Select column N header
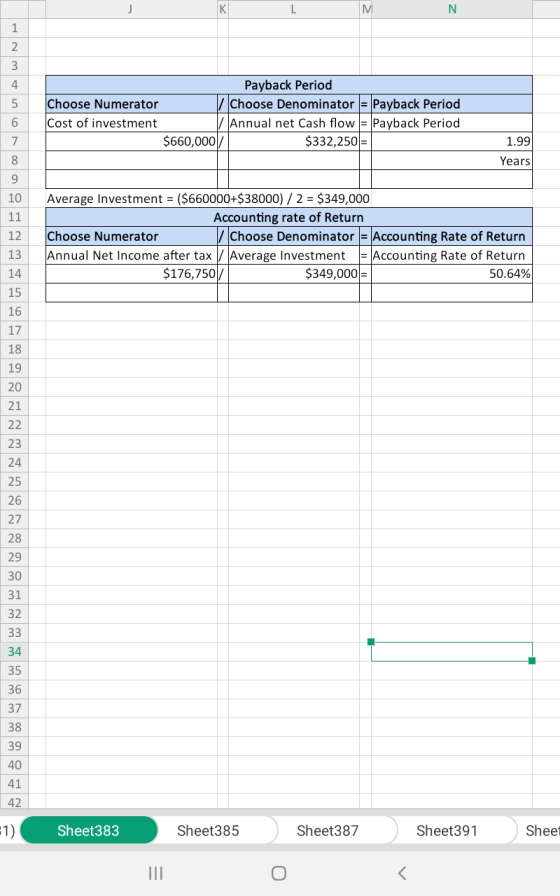Viewport: 560px width, 896px height. coord(452,9)
